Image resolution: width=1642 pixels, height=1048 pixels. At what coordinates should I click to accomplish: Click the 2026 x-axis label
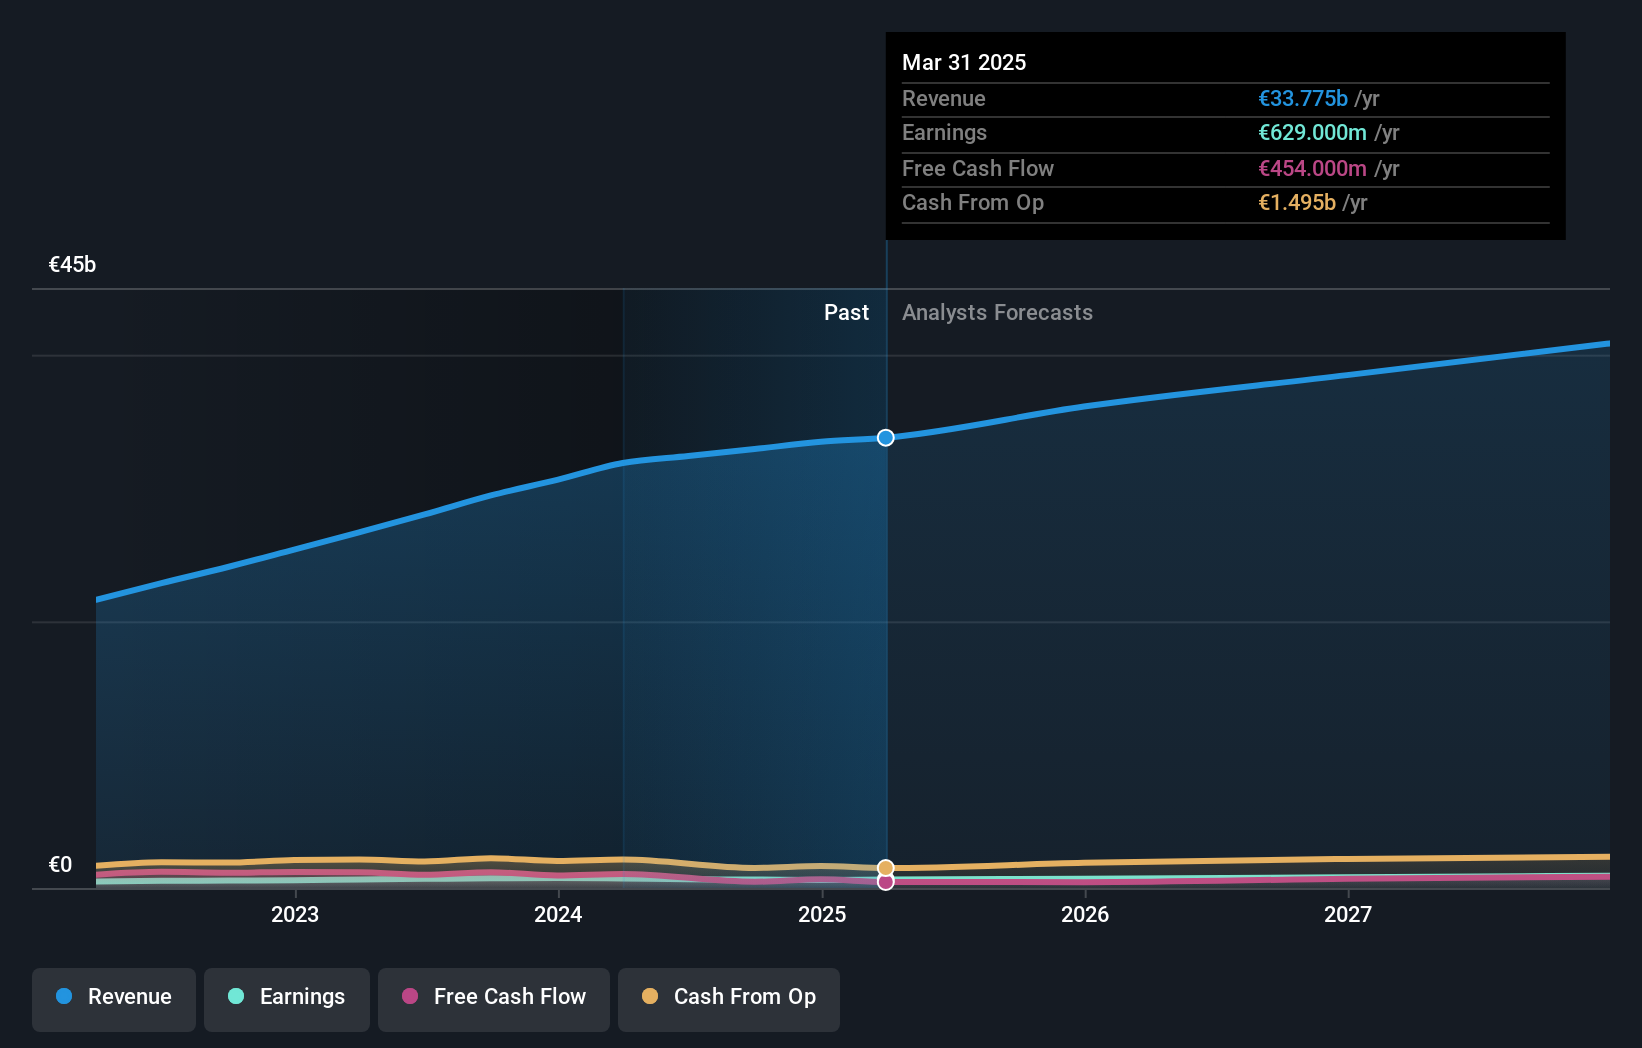(x=1085, y=914)
